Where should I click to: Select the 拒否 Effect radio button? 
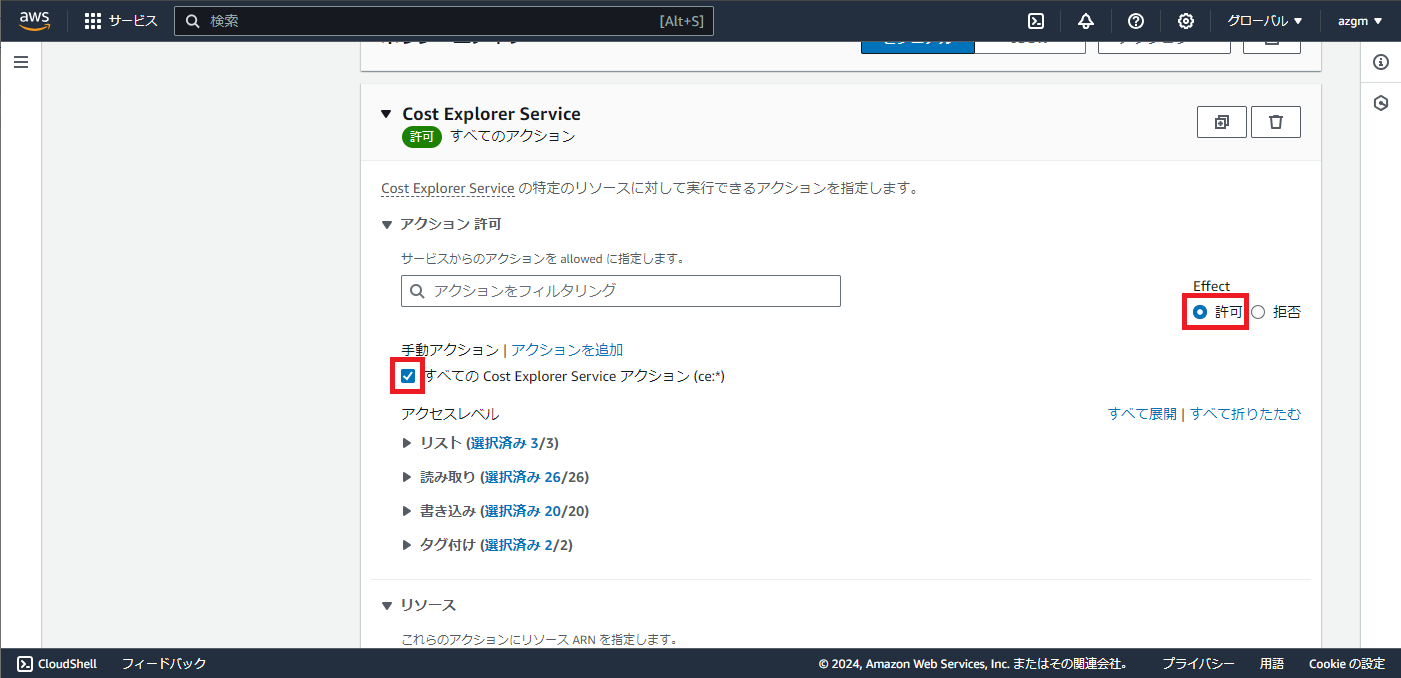(1258, 311)
